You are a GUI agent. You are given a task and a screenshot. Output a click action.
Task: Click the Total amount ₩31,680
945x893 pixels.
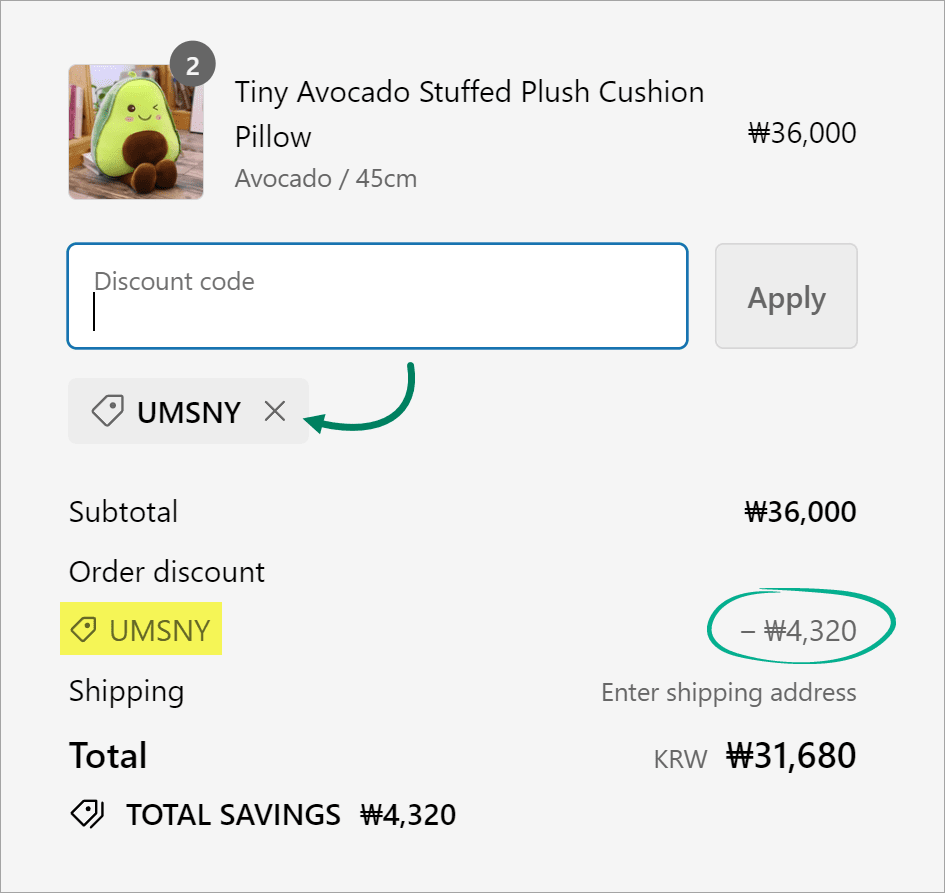click(791, 755)
